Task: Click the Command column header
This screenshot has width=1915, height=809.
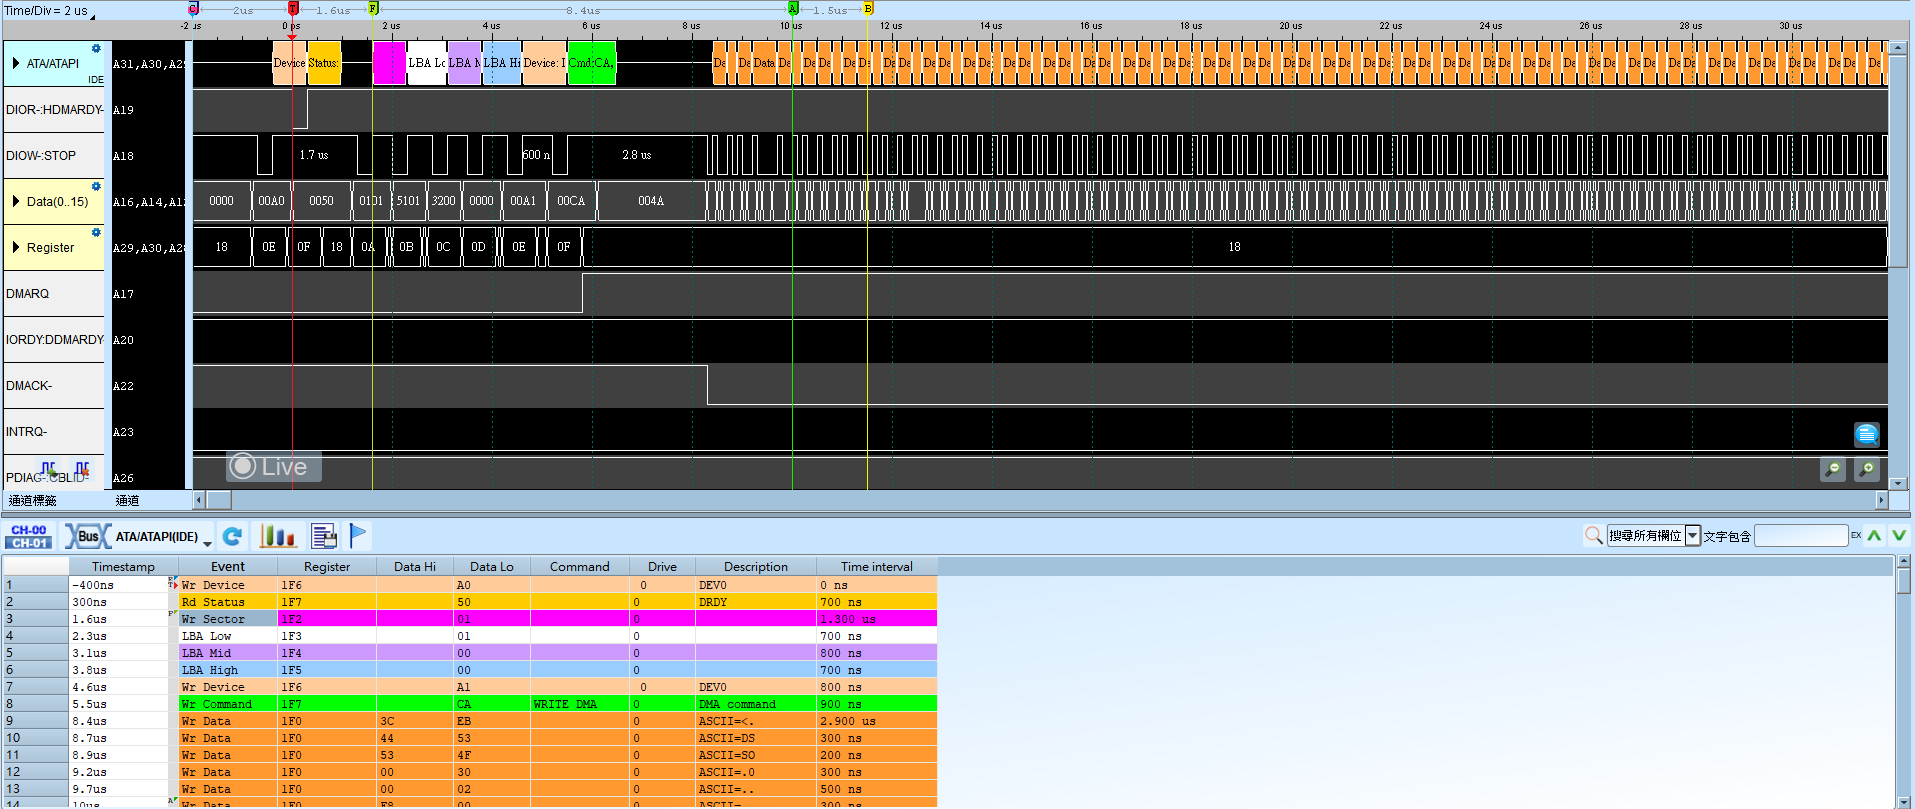Action: pyautogui.click(x=579, y=566)
